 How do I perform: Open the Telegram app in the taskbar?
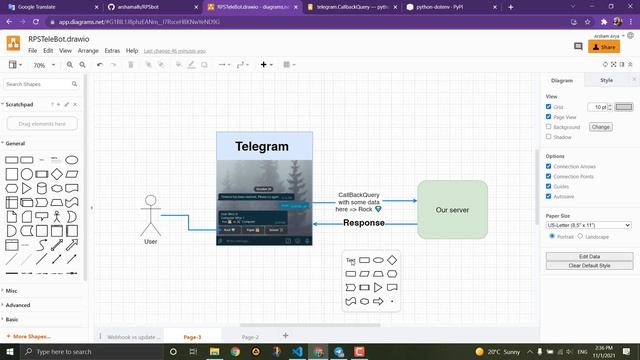pos(339,351)
